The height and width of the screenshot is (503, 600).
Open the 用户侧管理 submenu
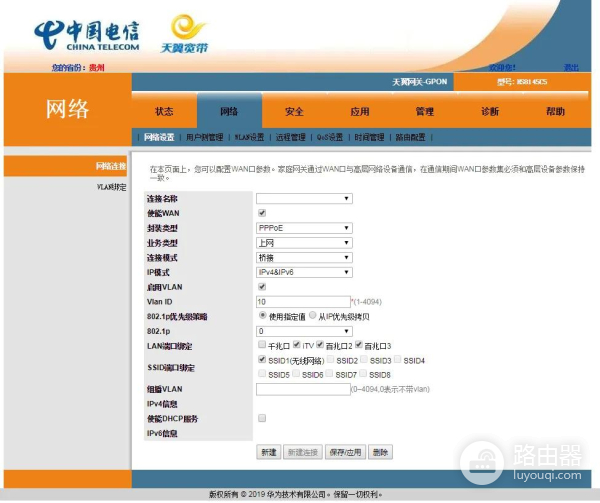pyautogui.click(x=204, y=137)
